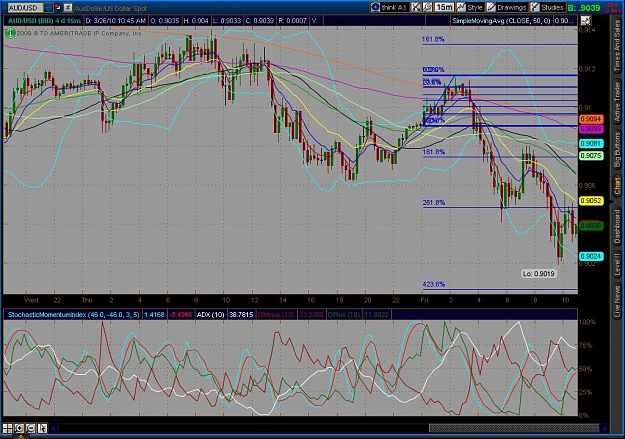
Task: Click the light green 0.9075 price label
Action: (591, 156)
